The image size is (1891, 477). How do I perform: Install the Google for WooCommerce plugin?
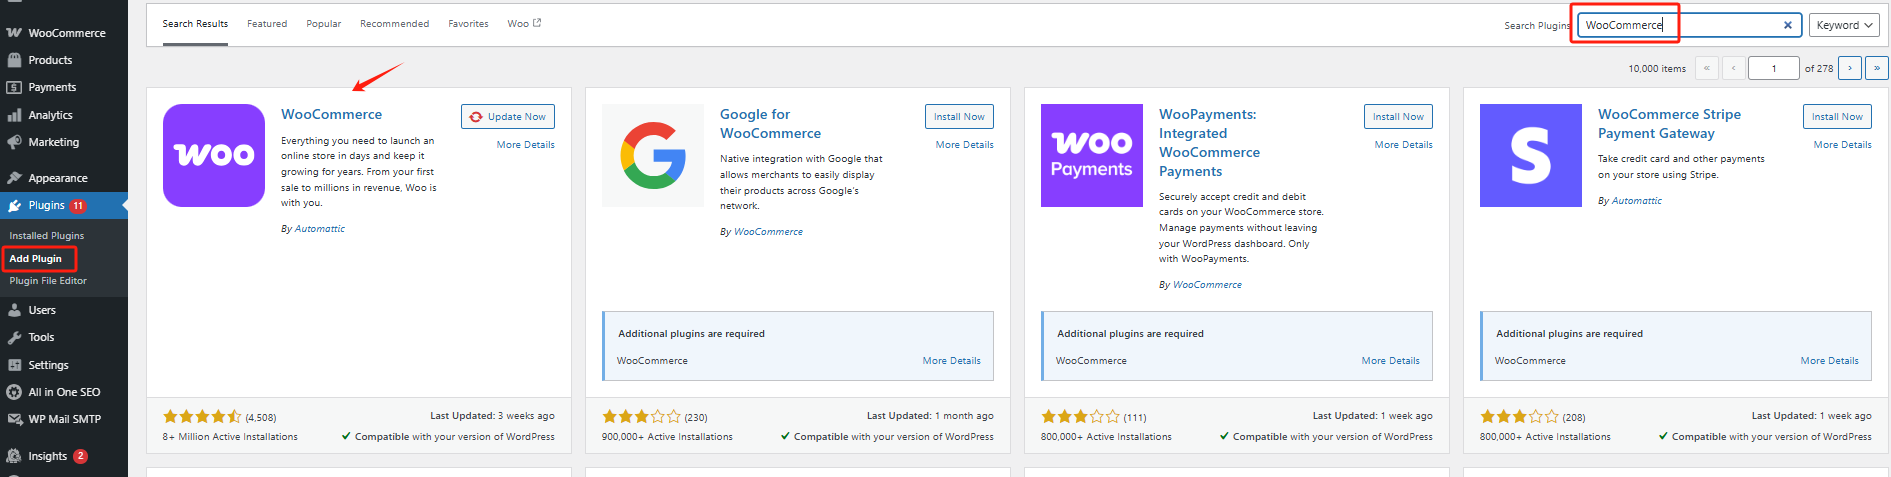[959, 117]
